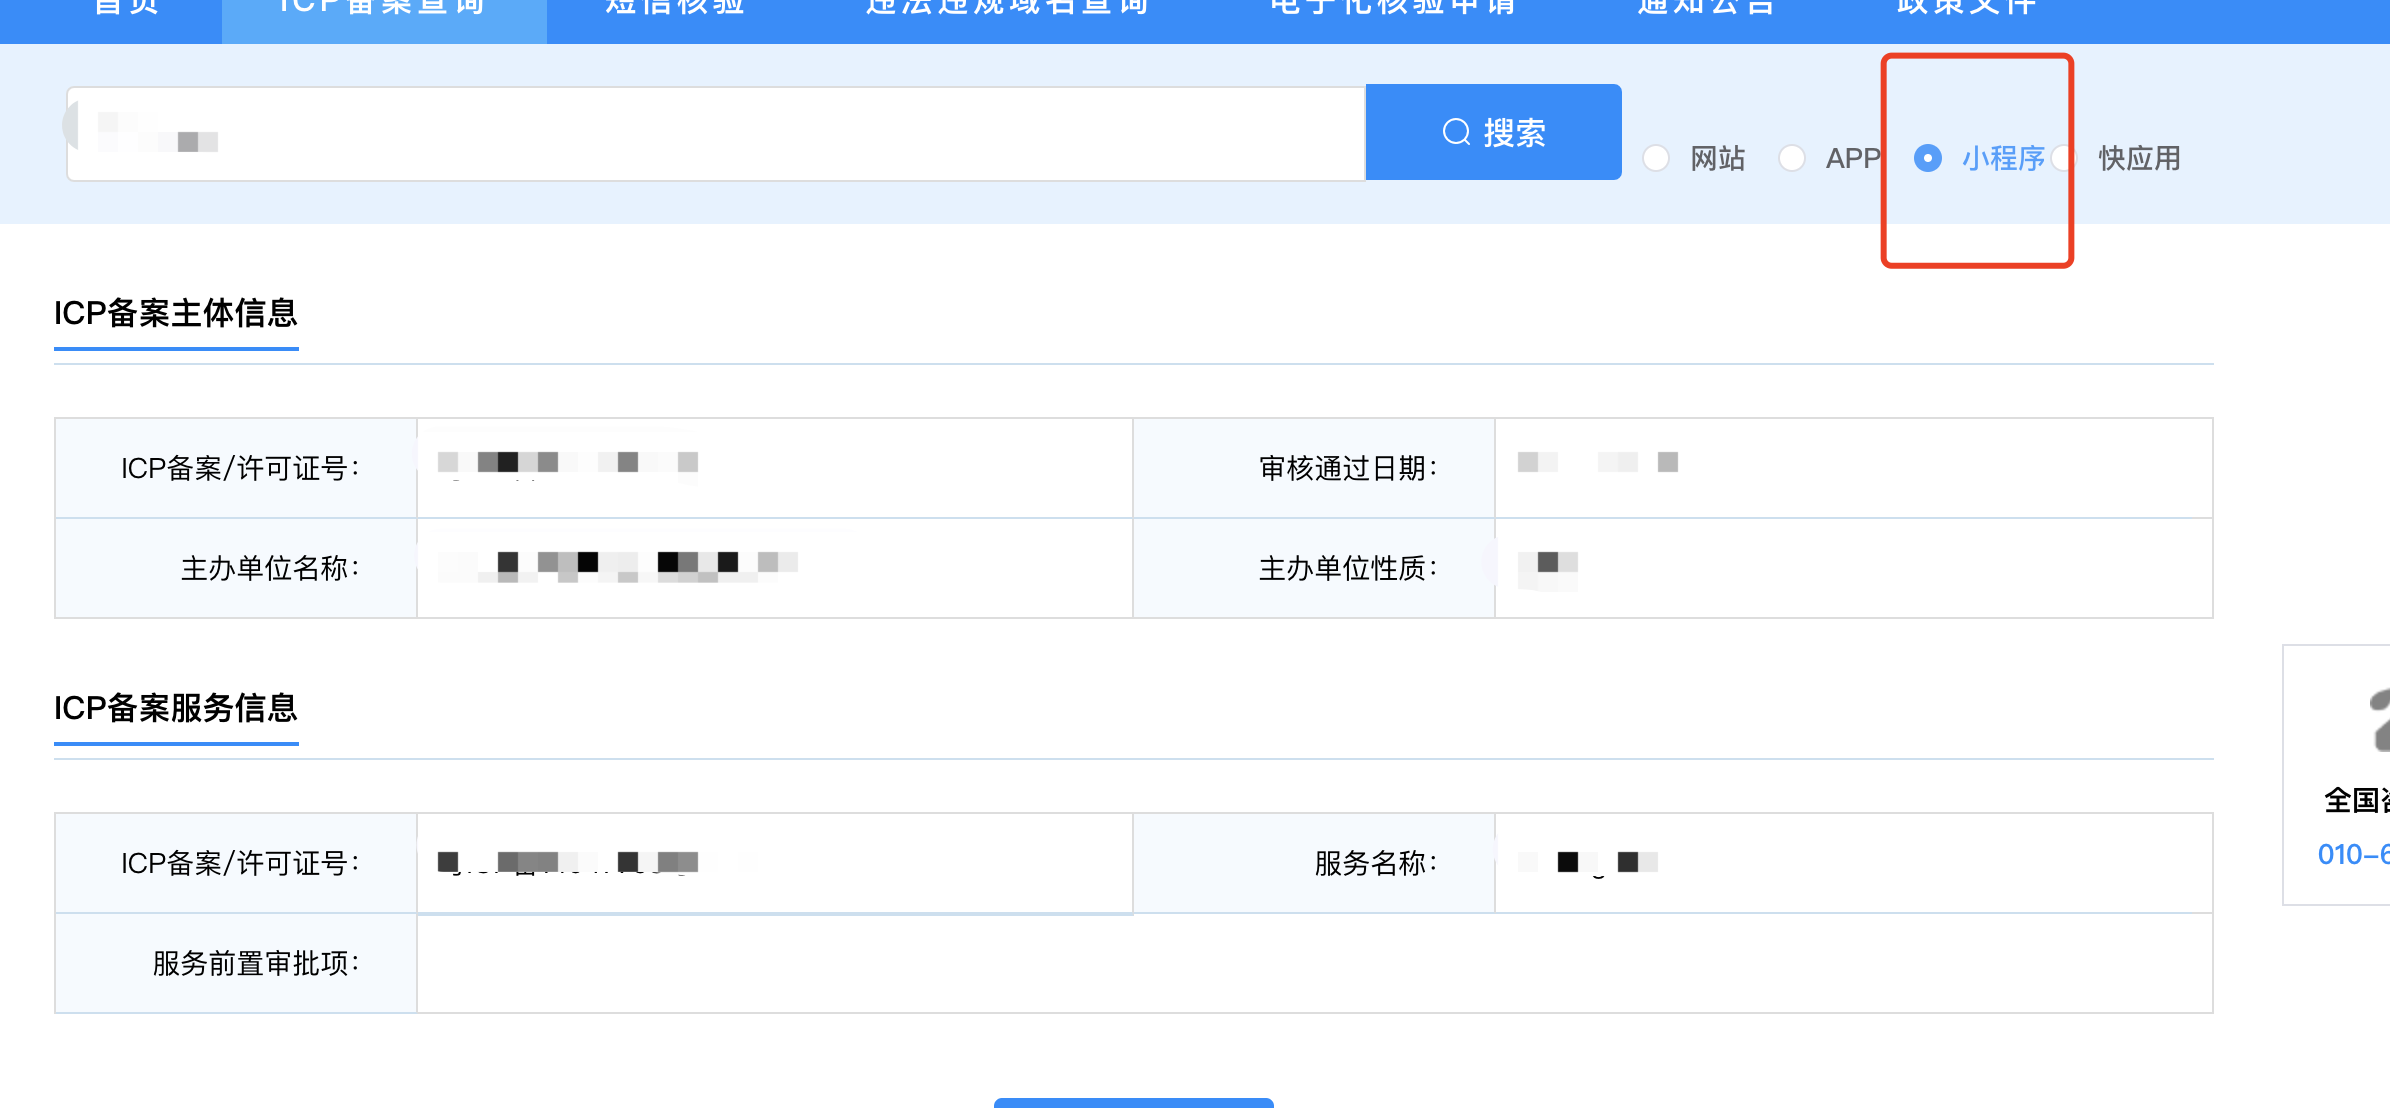The image size is (2390, 1108).
Task: Open the 通知公告 navigation tab
Action: 1706,8
